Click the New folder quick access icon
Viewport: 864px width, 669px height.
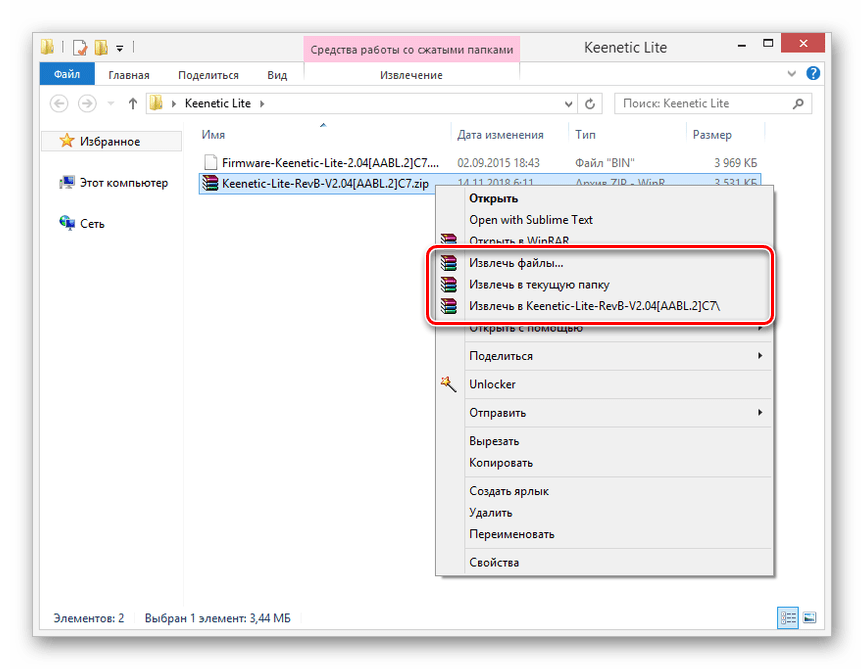101,48
